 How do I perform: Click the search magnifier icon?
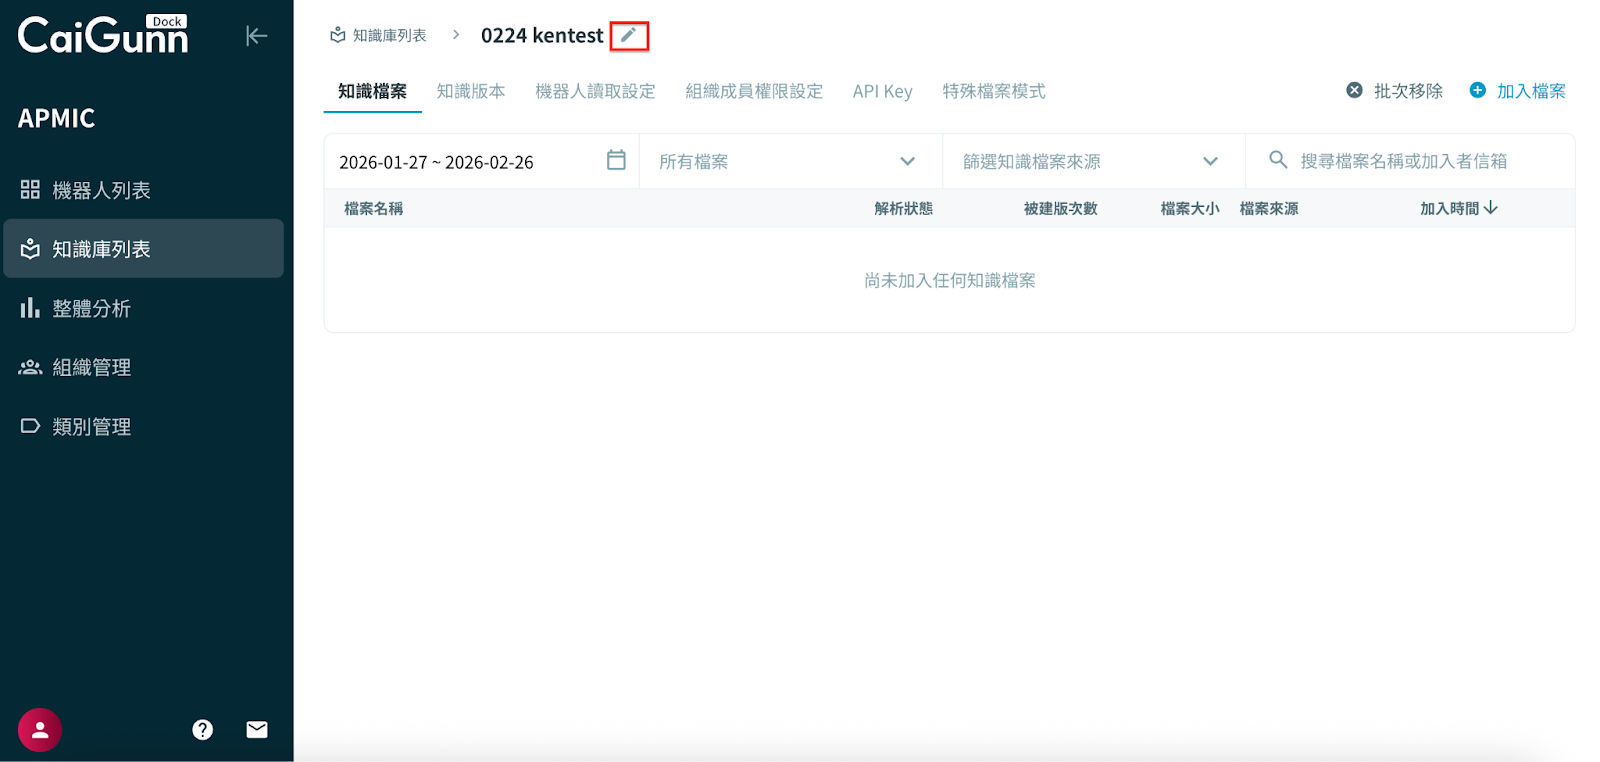1277,160
